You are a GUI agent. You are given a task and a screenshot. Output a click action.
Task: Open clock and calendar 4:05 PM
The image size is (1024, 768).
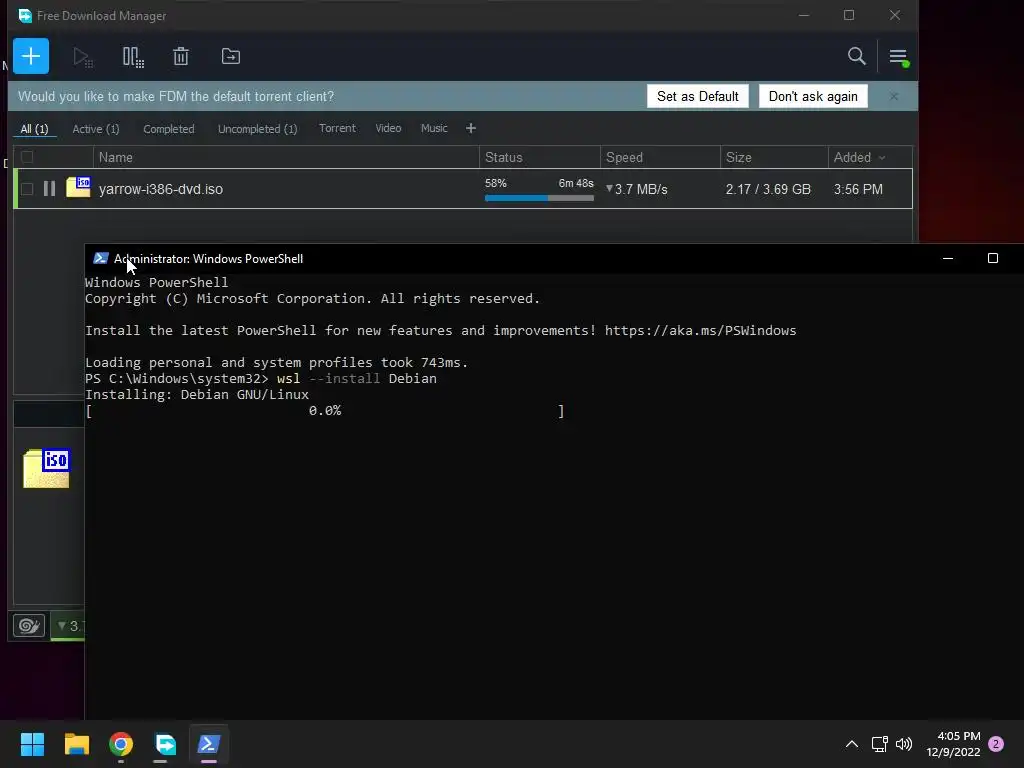pos(953,744)
